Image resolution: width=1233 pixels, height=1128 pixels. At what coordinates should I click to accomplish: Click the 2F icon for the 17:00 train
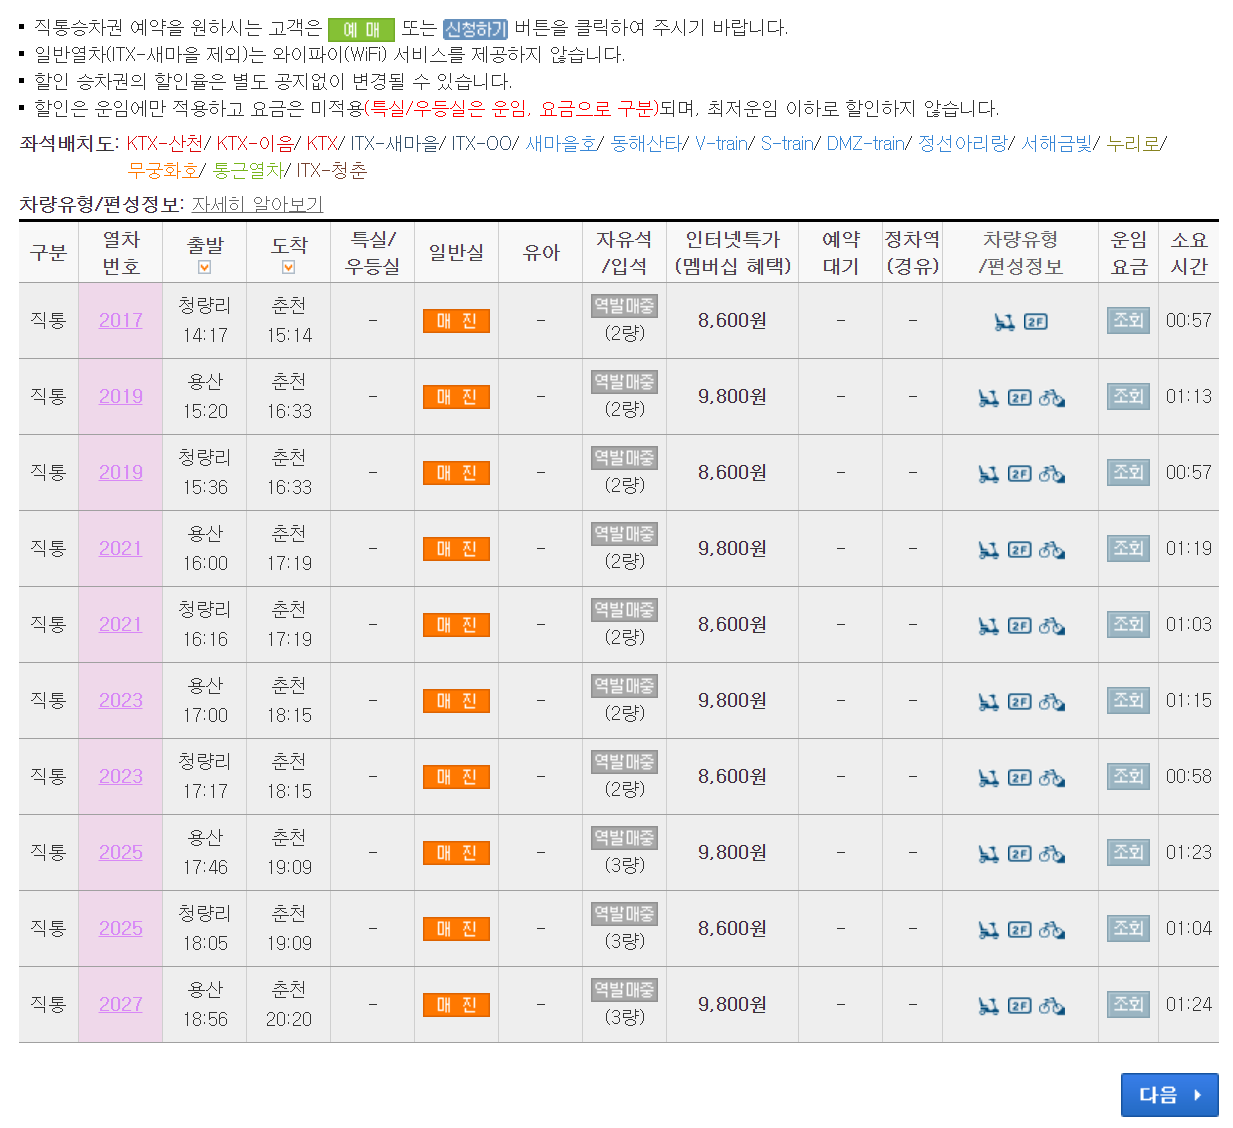pos(1020,702)
